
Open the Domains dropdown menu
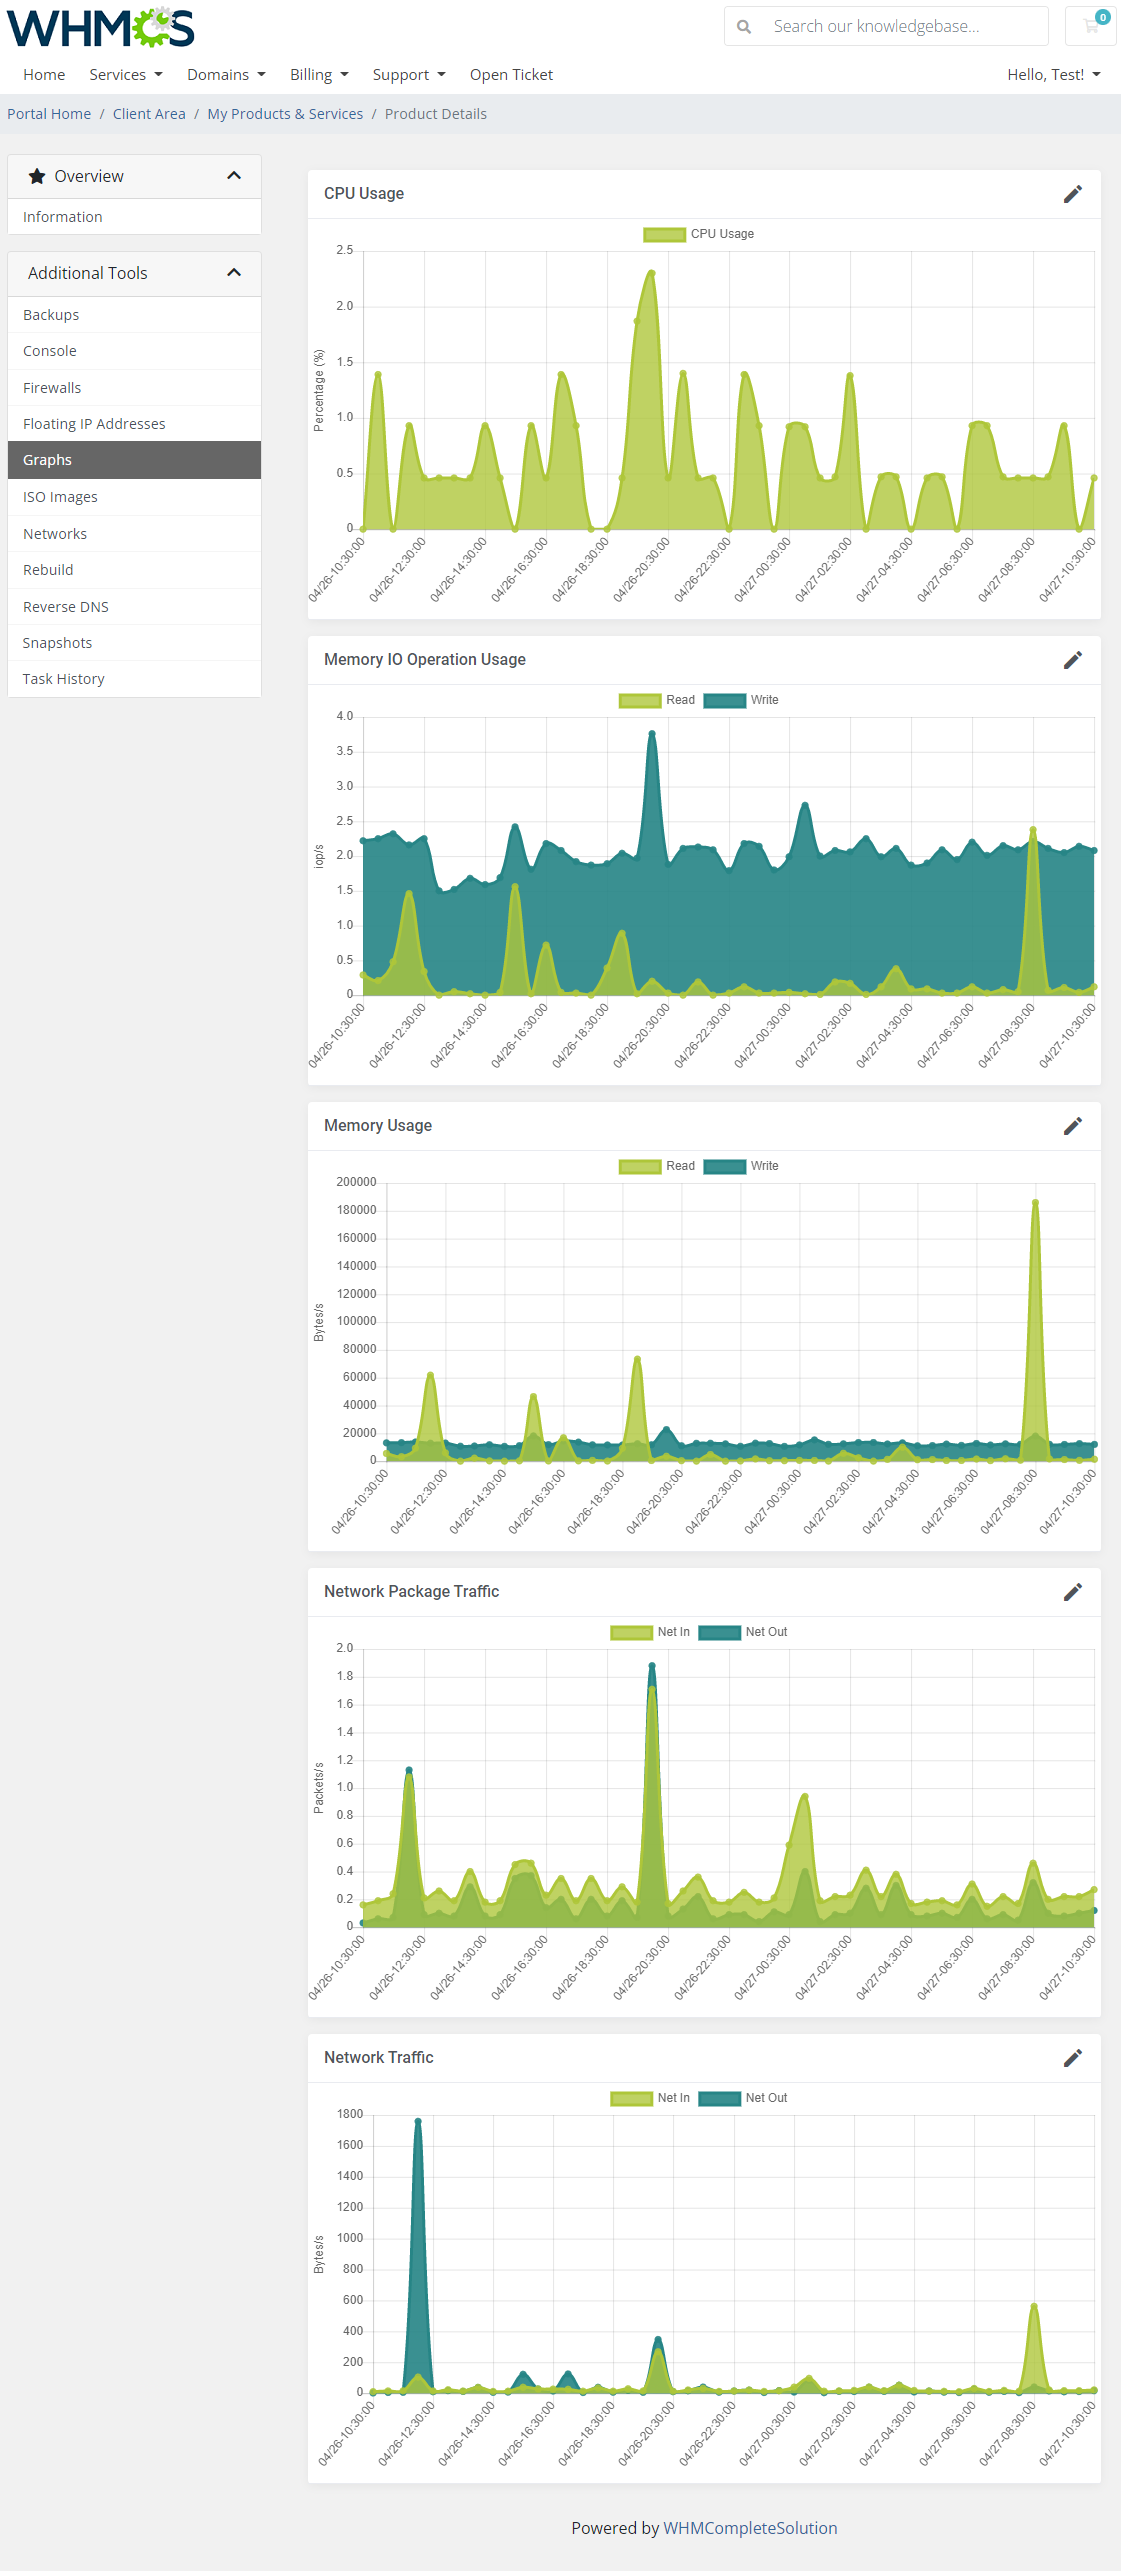pyautogui.click(x=226, y=75)
